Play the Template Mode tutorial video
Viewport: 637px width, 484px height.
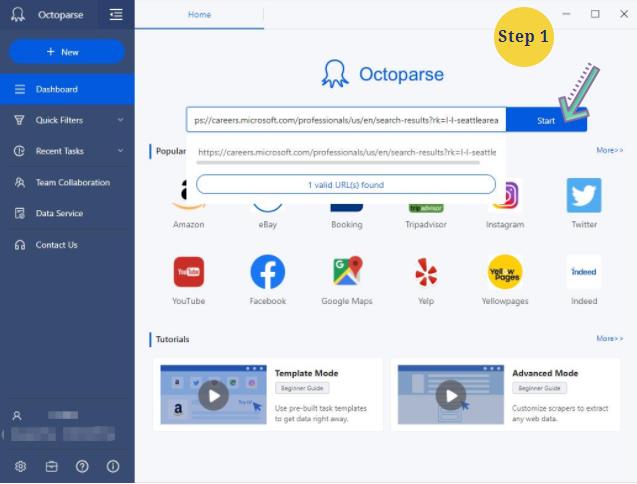(x=214, y=395)
